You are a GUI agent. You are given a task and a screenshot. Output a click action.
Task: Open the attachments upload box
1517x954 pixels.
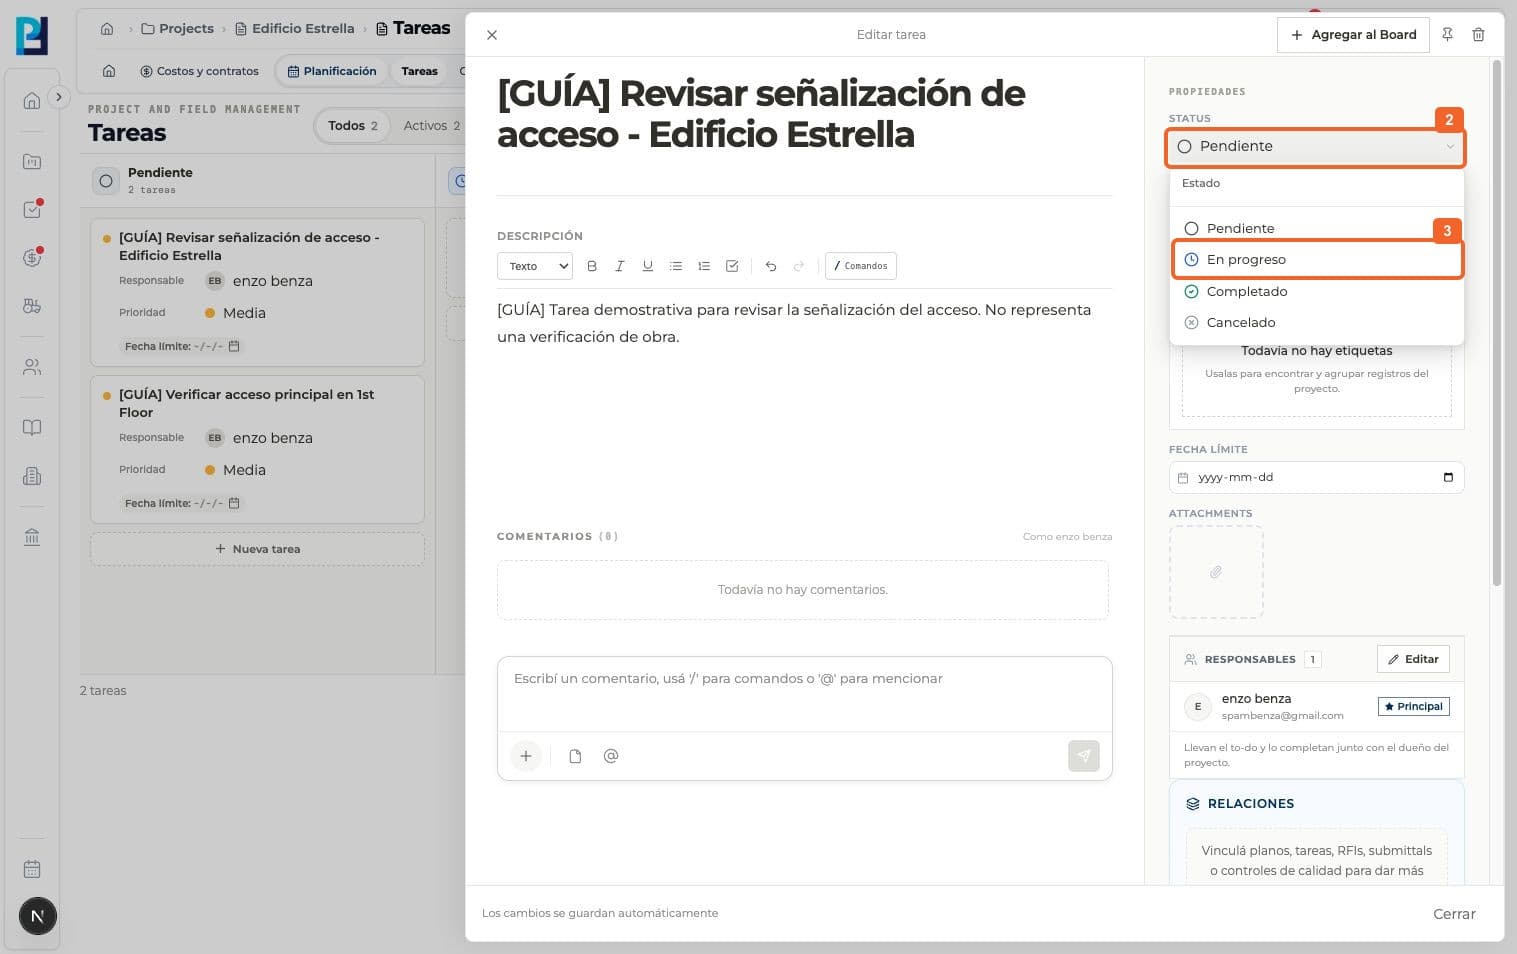[1216, 572]
